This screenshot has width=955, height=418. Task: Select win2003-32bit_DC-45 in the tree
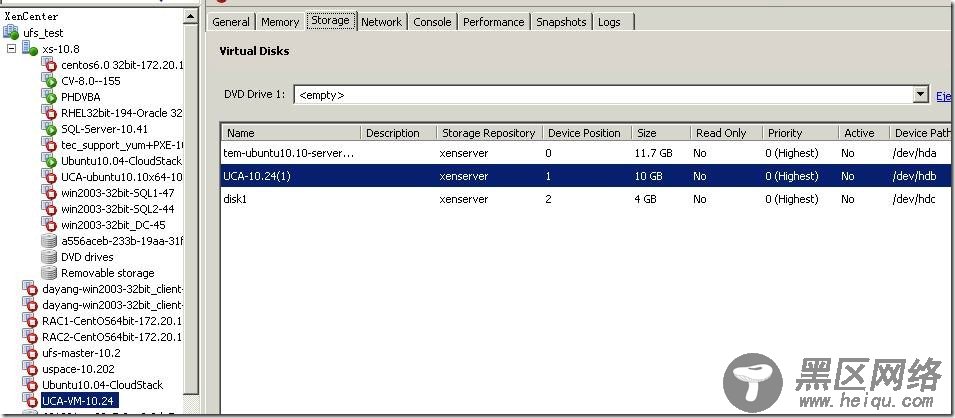(113, 224)
